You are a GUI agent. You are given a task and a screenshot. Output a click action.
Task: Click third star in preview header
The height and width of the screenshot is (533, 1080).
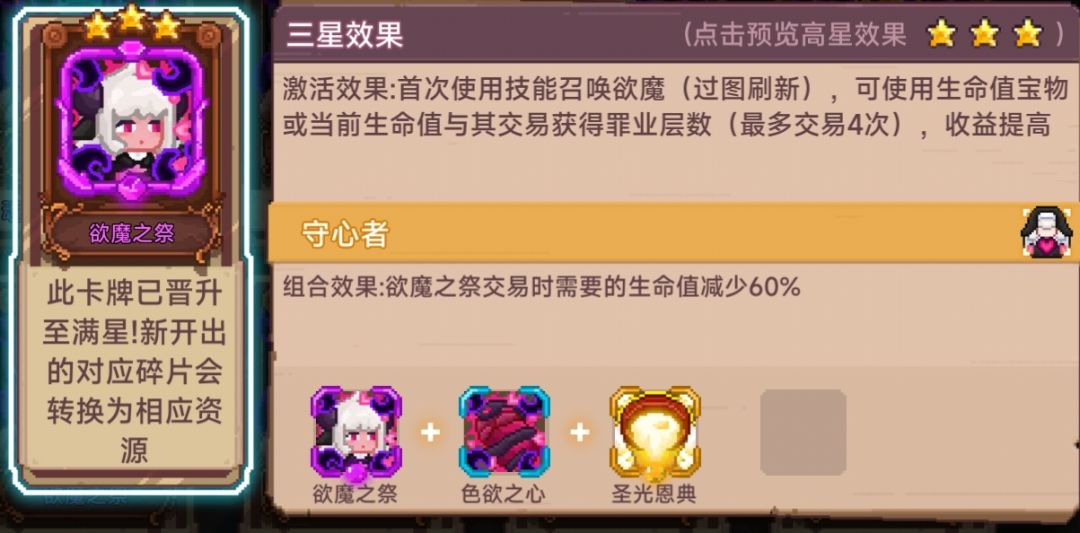[1028, 33]
